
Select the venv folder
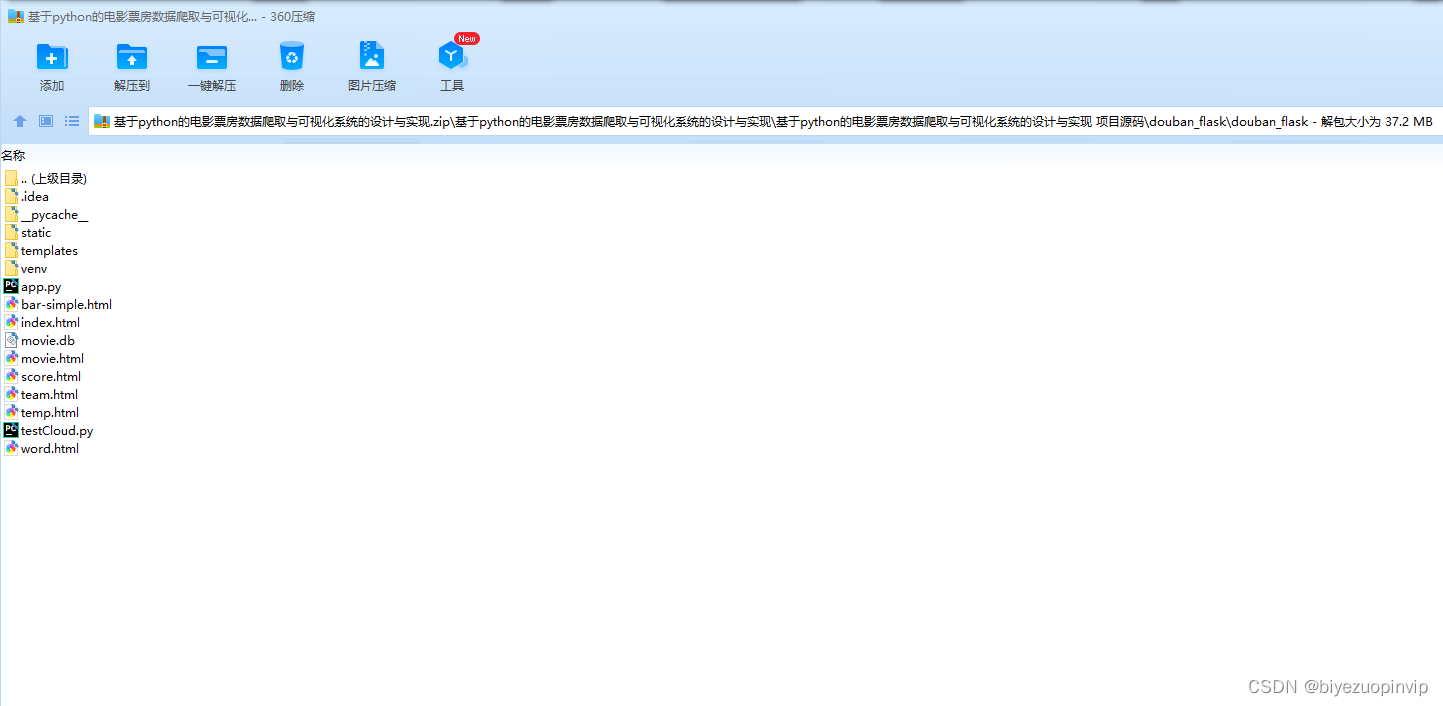32,268
